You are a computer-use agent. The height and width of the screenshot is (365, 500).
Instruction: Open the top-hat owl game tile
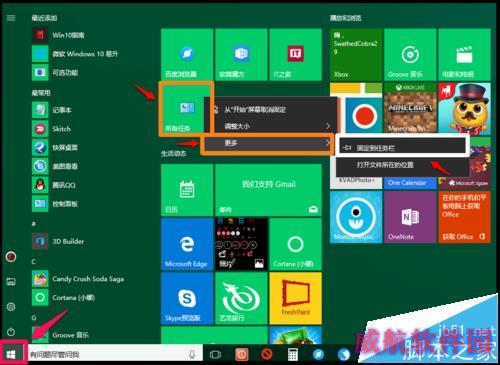pos(464,108)
